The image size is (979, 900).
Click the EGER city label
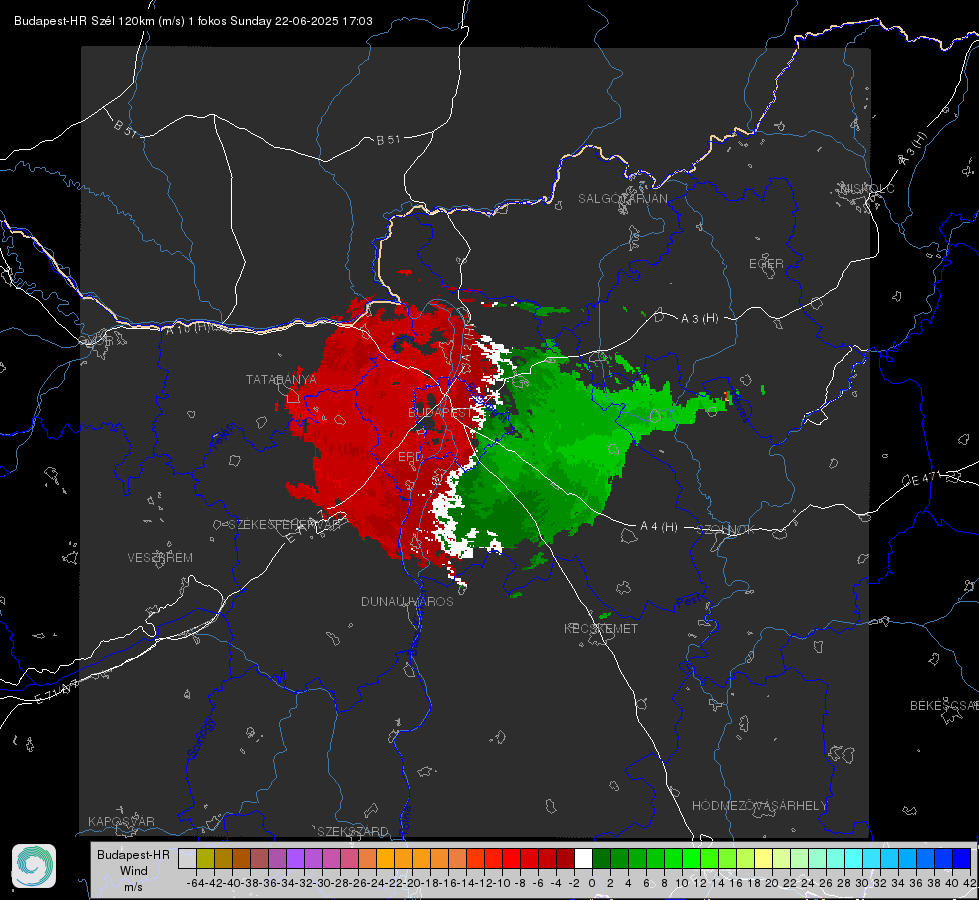(x=766, y=264)
